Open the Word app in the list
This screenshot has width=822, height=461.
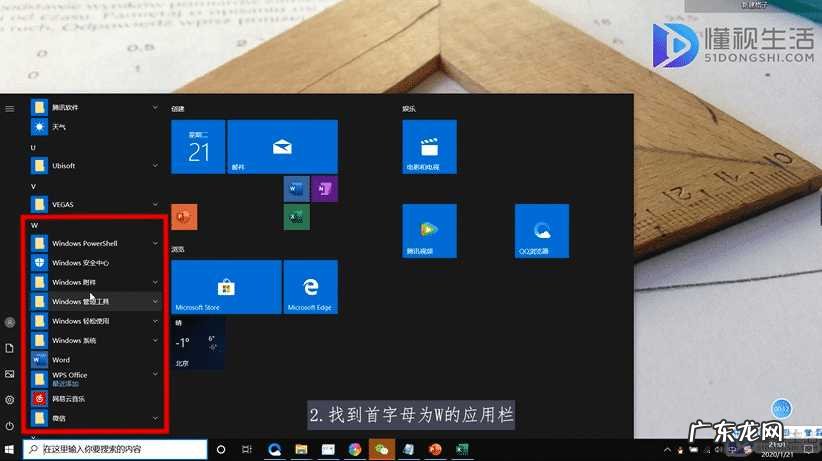pyautogui.click(x=60, y=360)
